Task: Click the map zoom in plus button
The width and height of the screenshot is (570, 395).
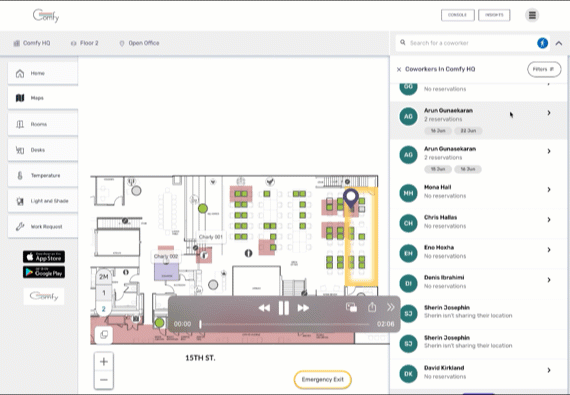Action: coord(104,362)
